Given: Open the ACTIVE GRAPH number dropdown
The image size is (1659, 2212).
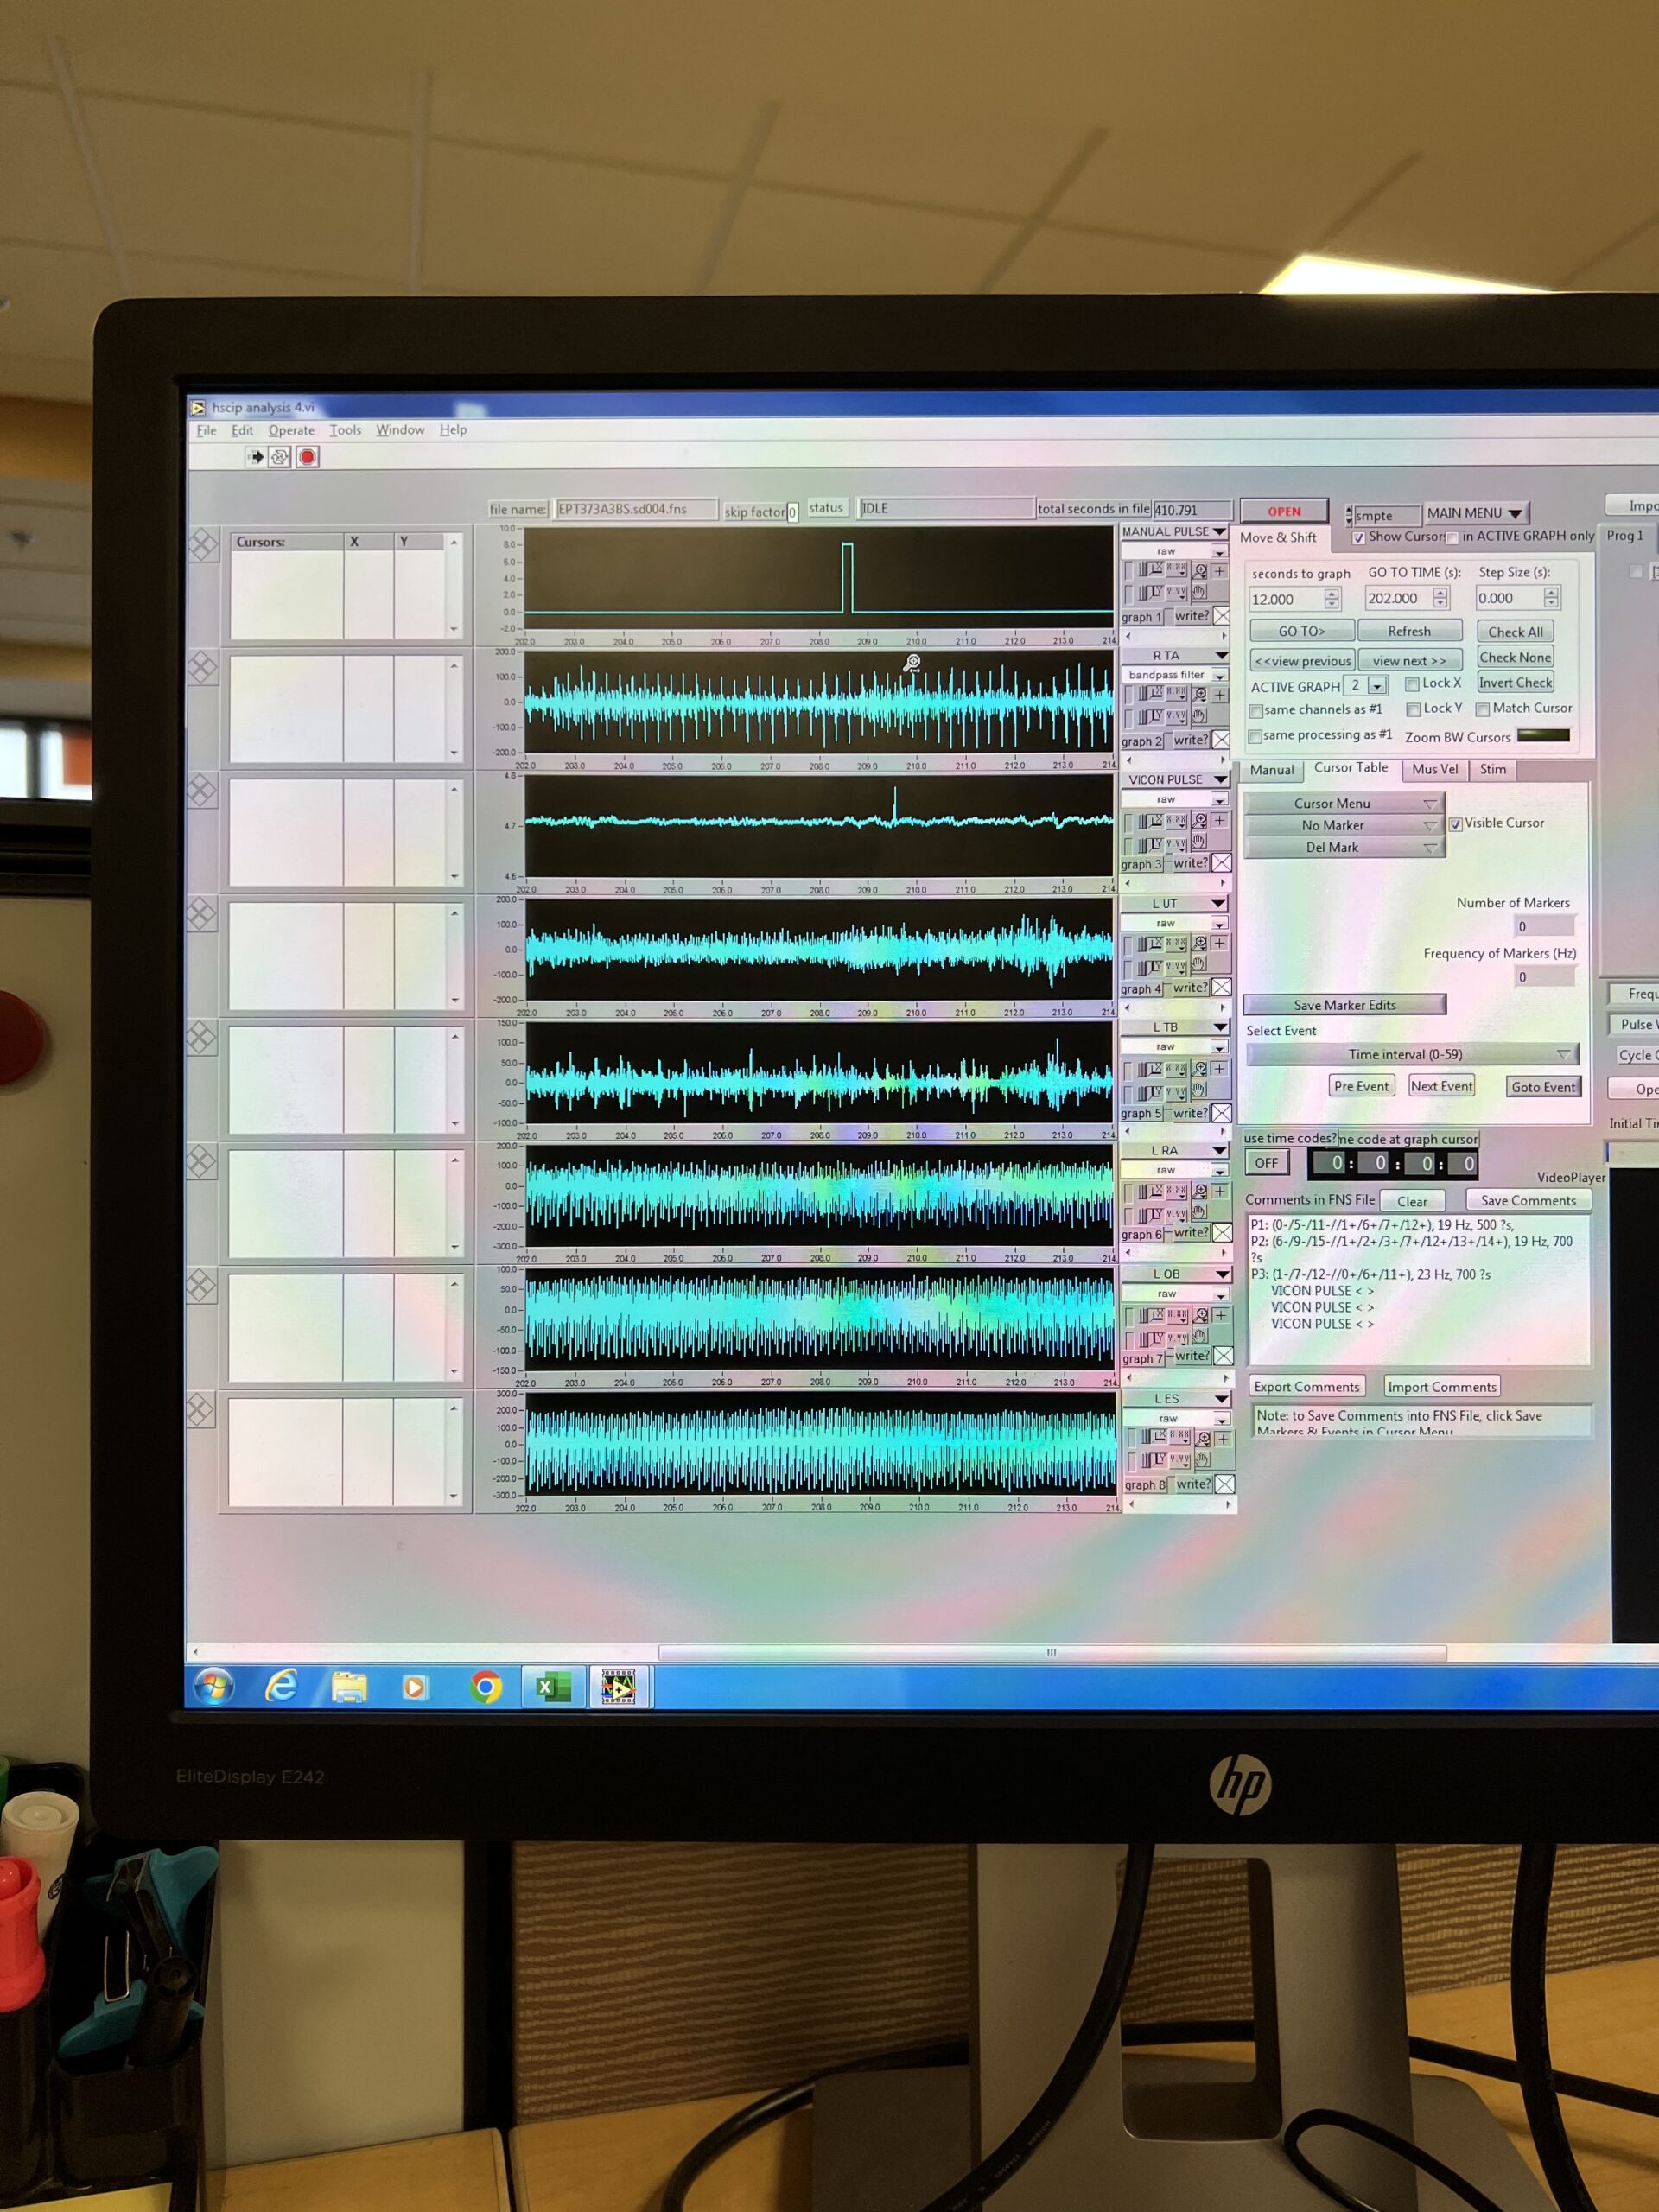Looking at the screenshot, I should pos(1377,686).
